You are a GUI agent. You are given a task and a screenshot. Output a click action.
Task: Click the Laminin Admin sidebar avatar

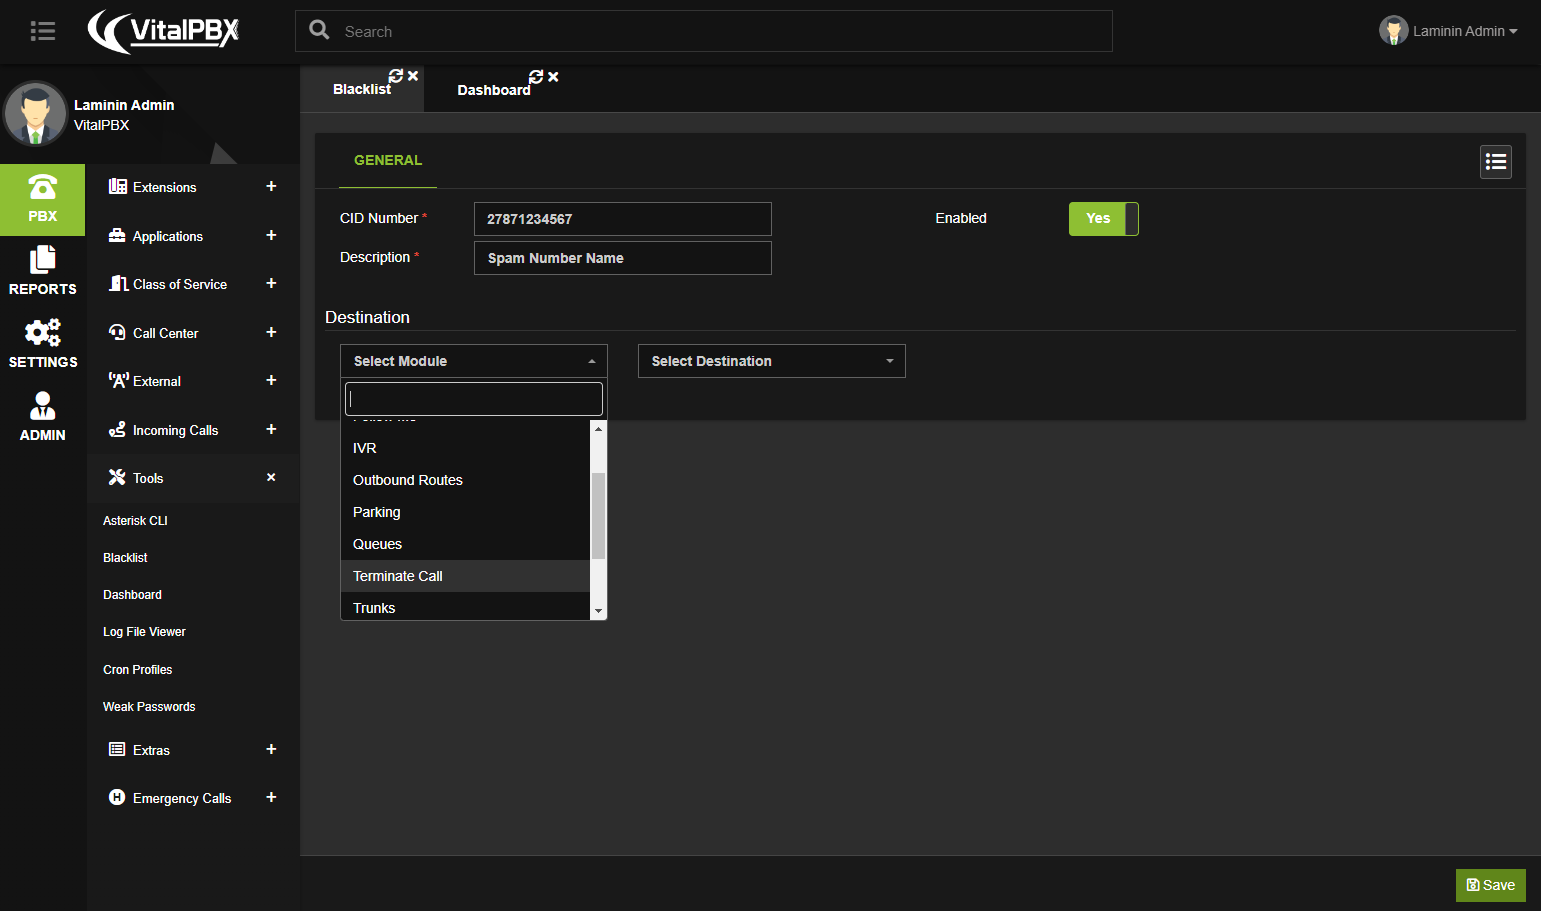click(35, 114)
